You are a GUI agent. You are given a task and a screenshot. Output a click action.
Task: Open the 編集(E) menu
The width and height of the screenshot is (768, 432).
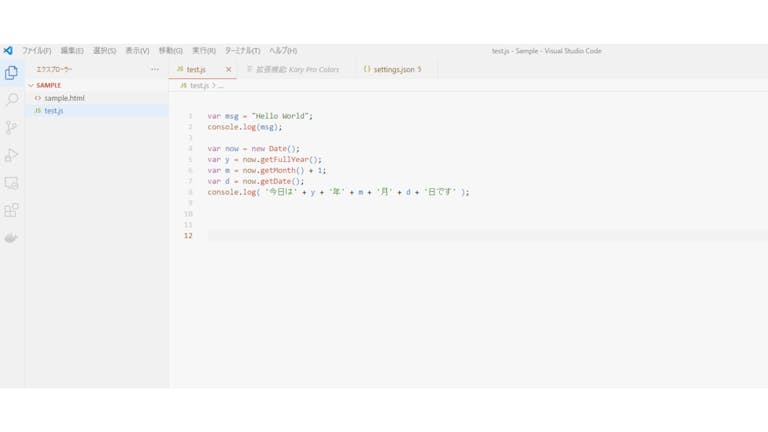click(x=72, y=50)
